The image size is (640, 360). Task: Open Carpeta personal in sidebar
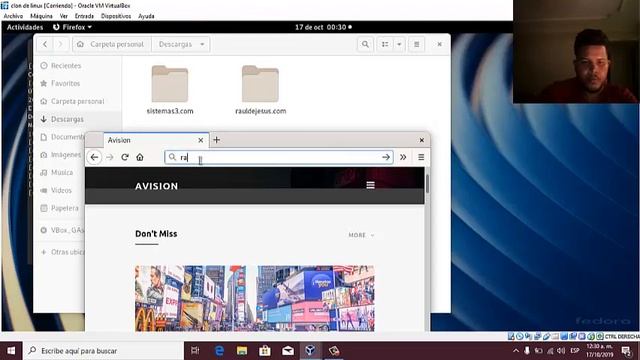[x=78, y=101]
